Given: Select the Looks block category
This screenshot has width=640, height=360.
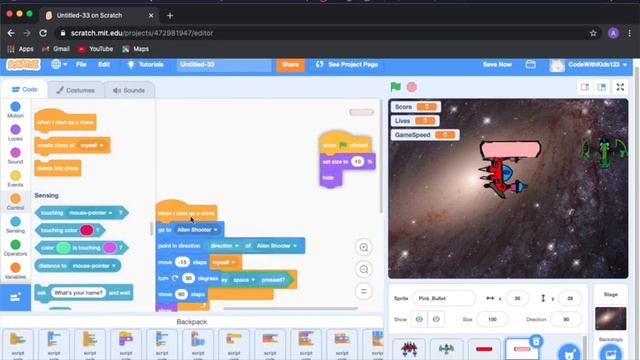Looking at the screenshot, I should click(16, 133).
